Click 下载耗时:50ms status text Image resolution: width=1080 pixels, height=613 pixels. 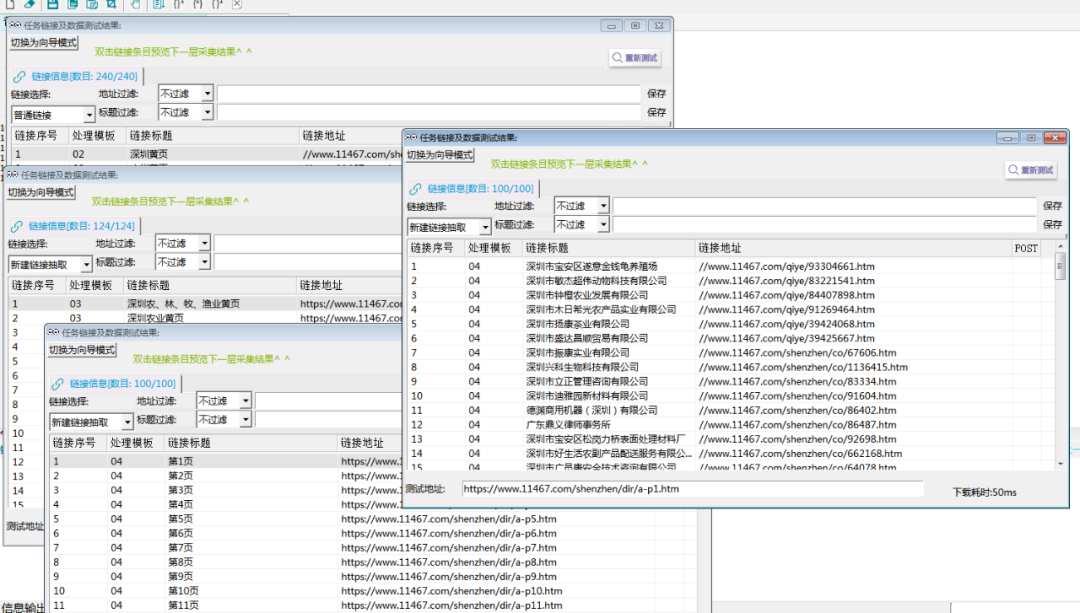(984, 492)
